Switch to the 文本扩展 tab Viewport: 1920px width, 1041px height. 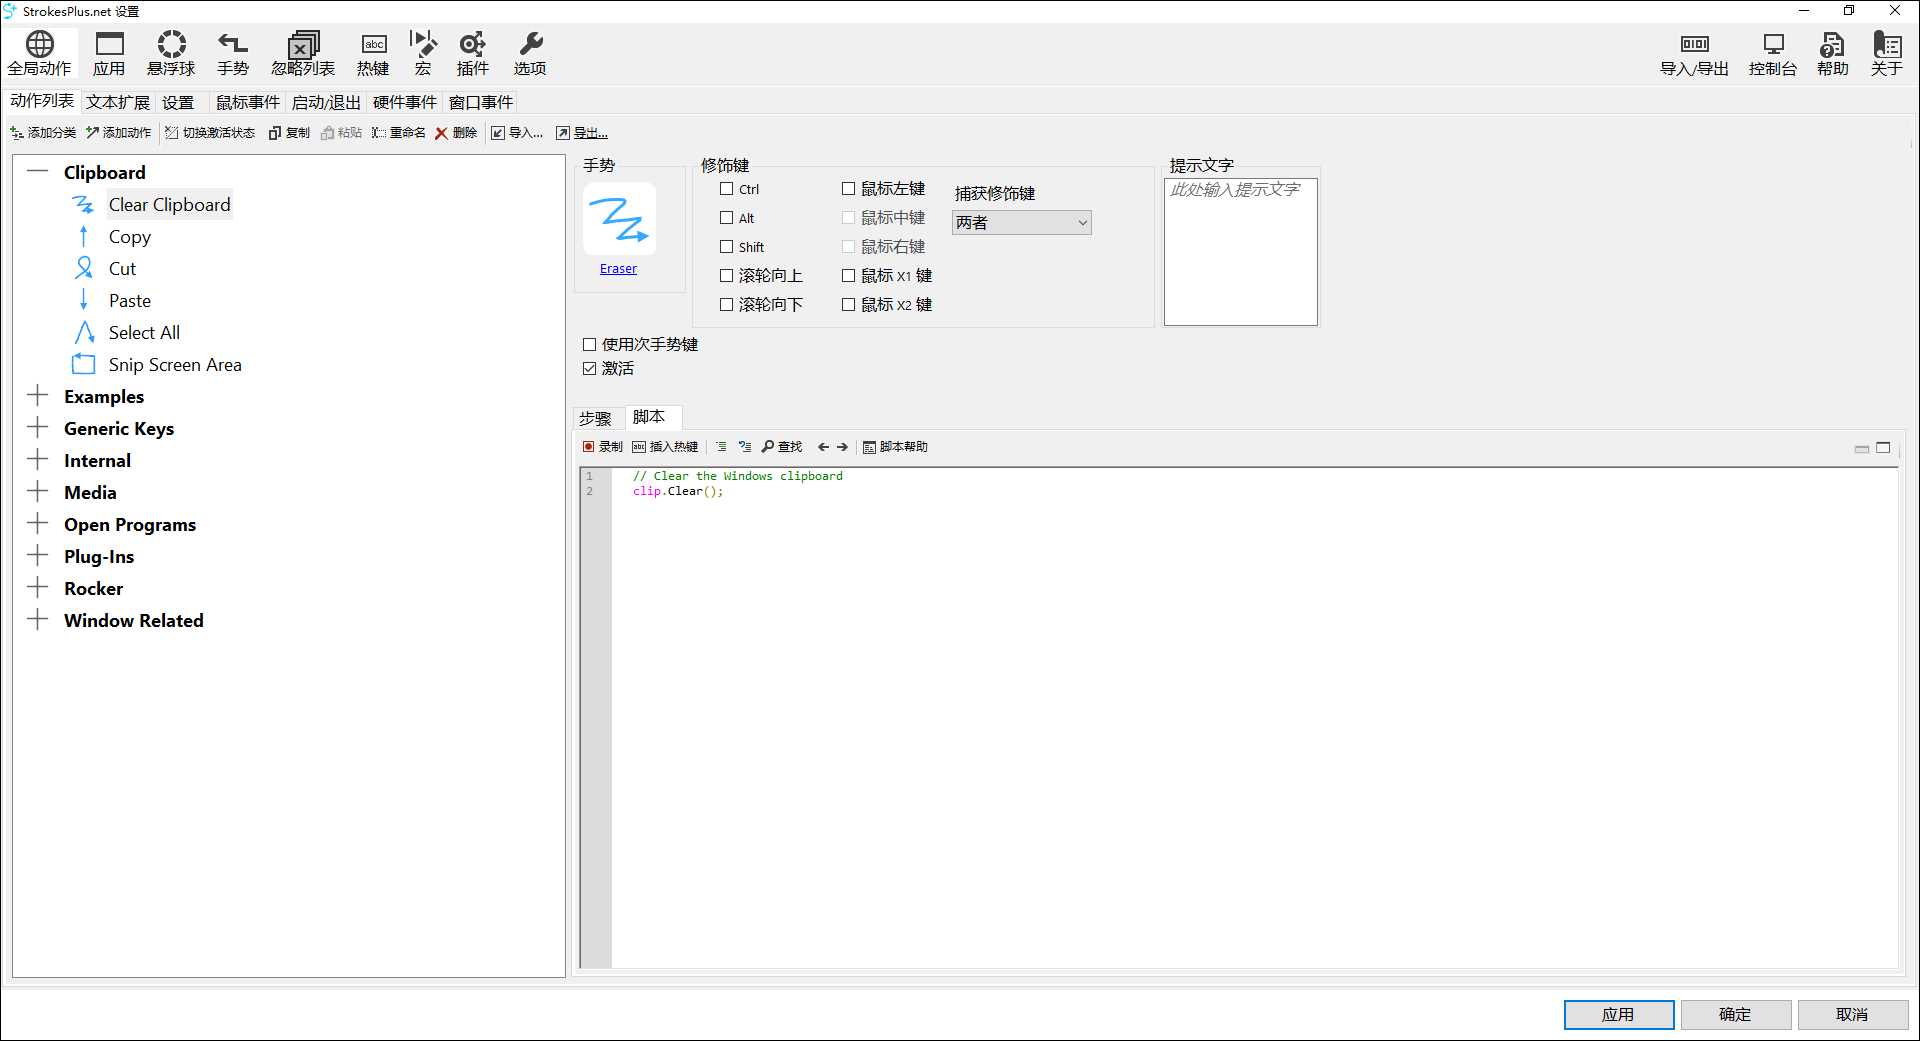pos(117,102)
